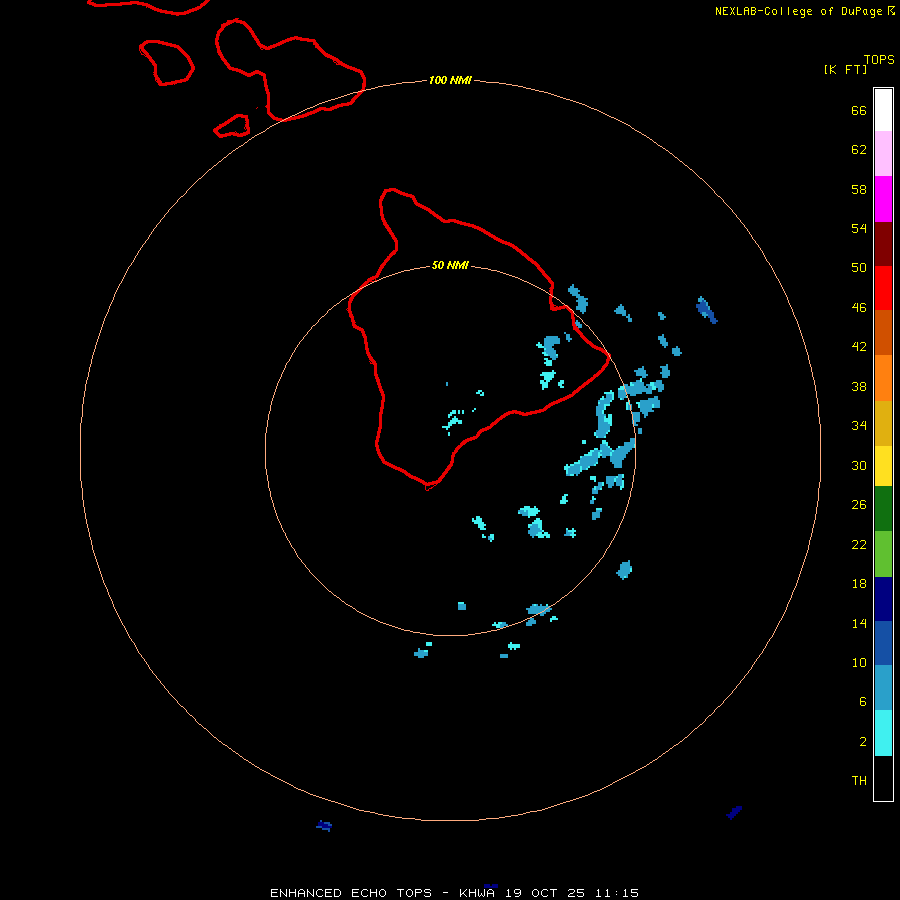Select the light pink legend swatch

coord(883,153)
